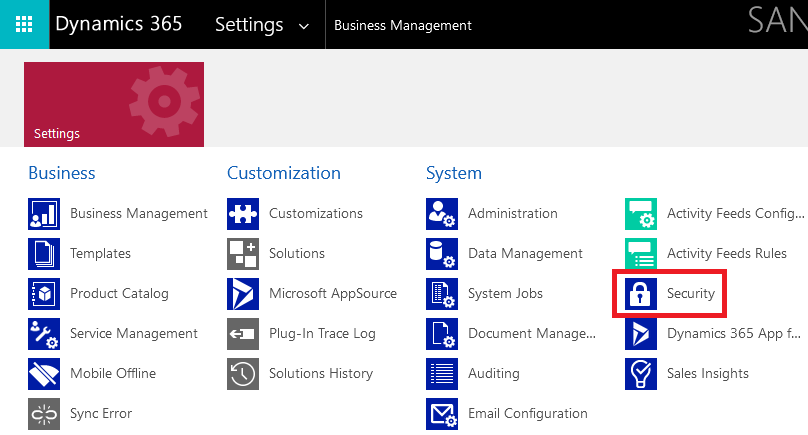
Task: Click the Mobile Offline icon
Action: (44, 374)
